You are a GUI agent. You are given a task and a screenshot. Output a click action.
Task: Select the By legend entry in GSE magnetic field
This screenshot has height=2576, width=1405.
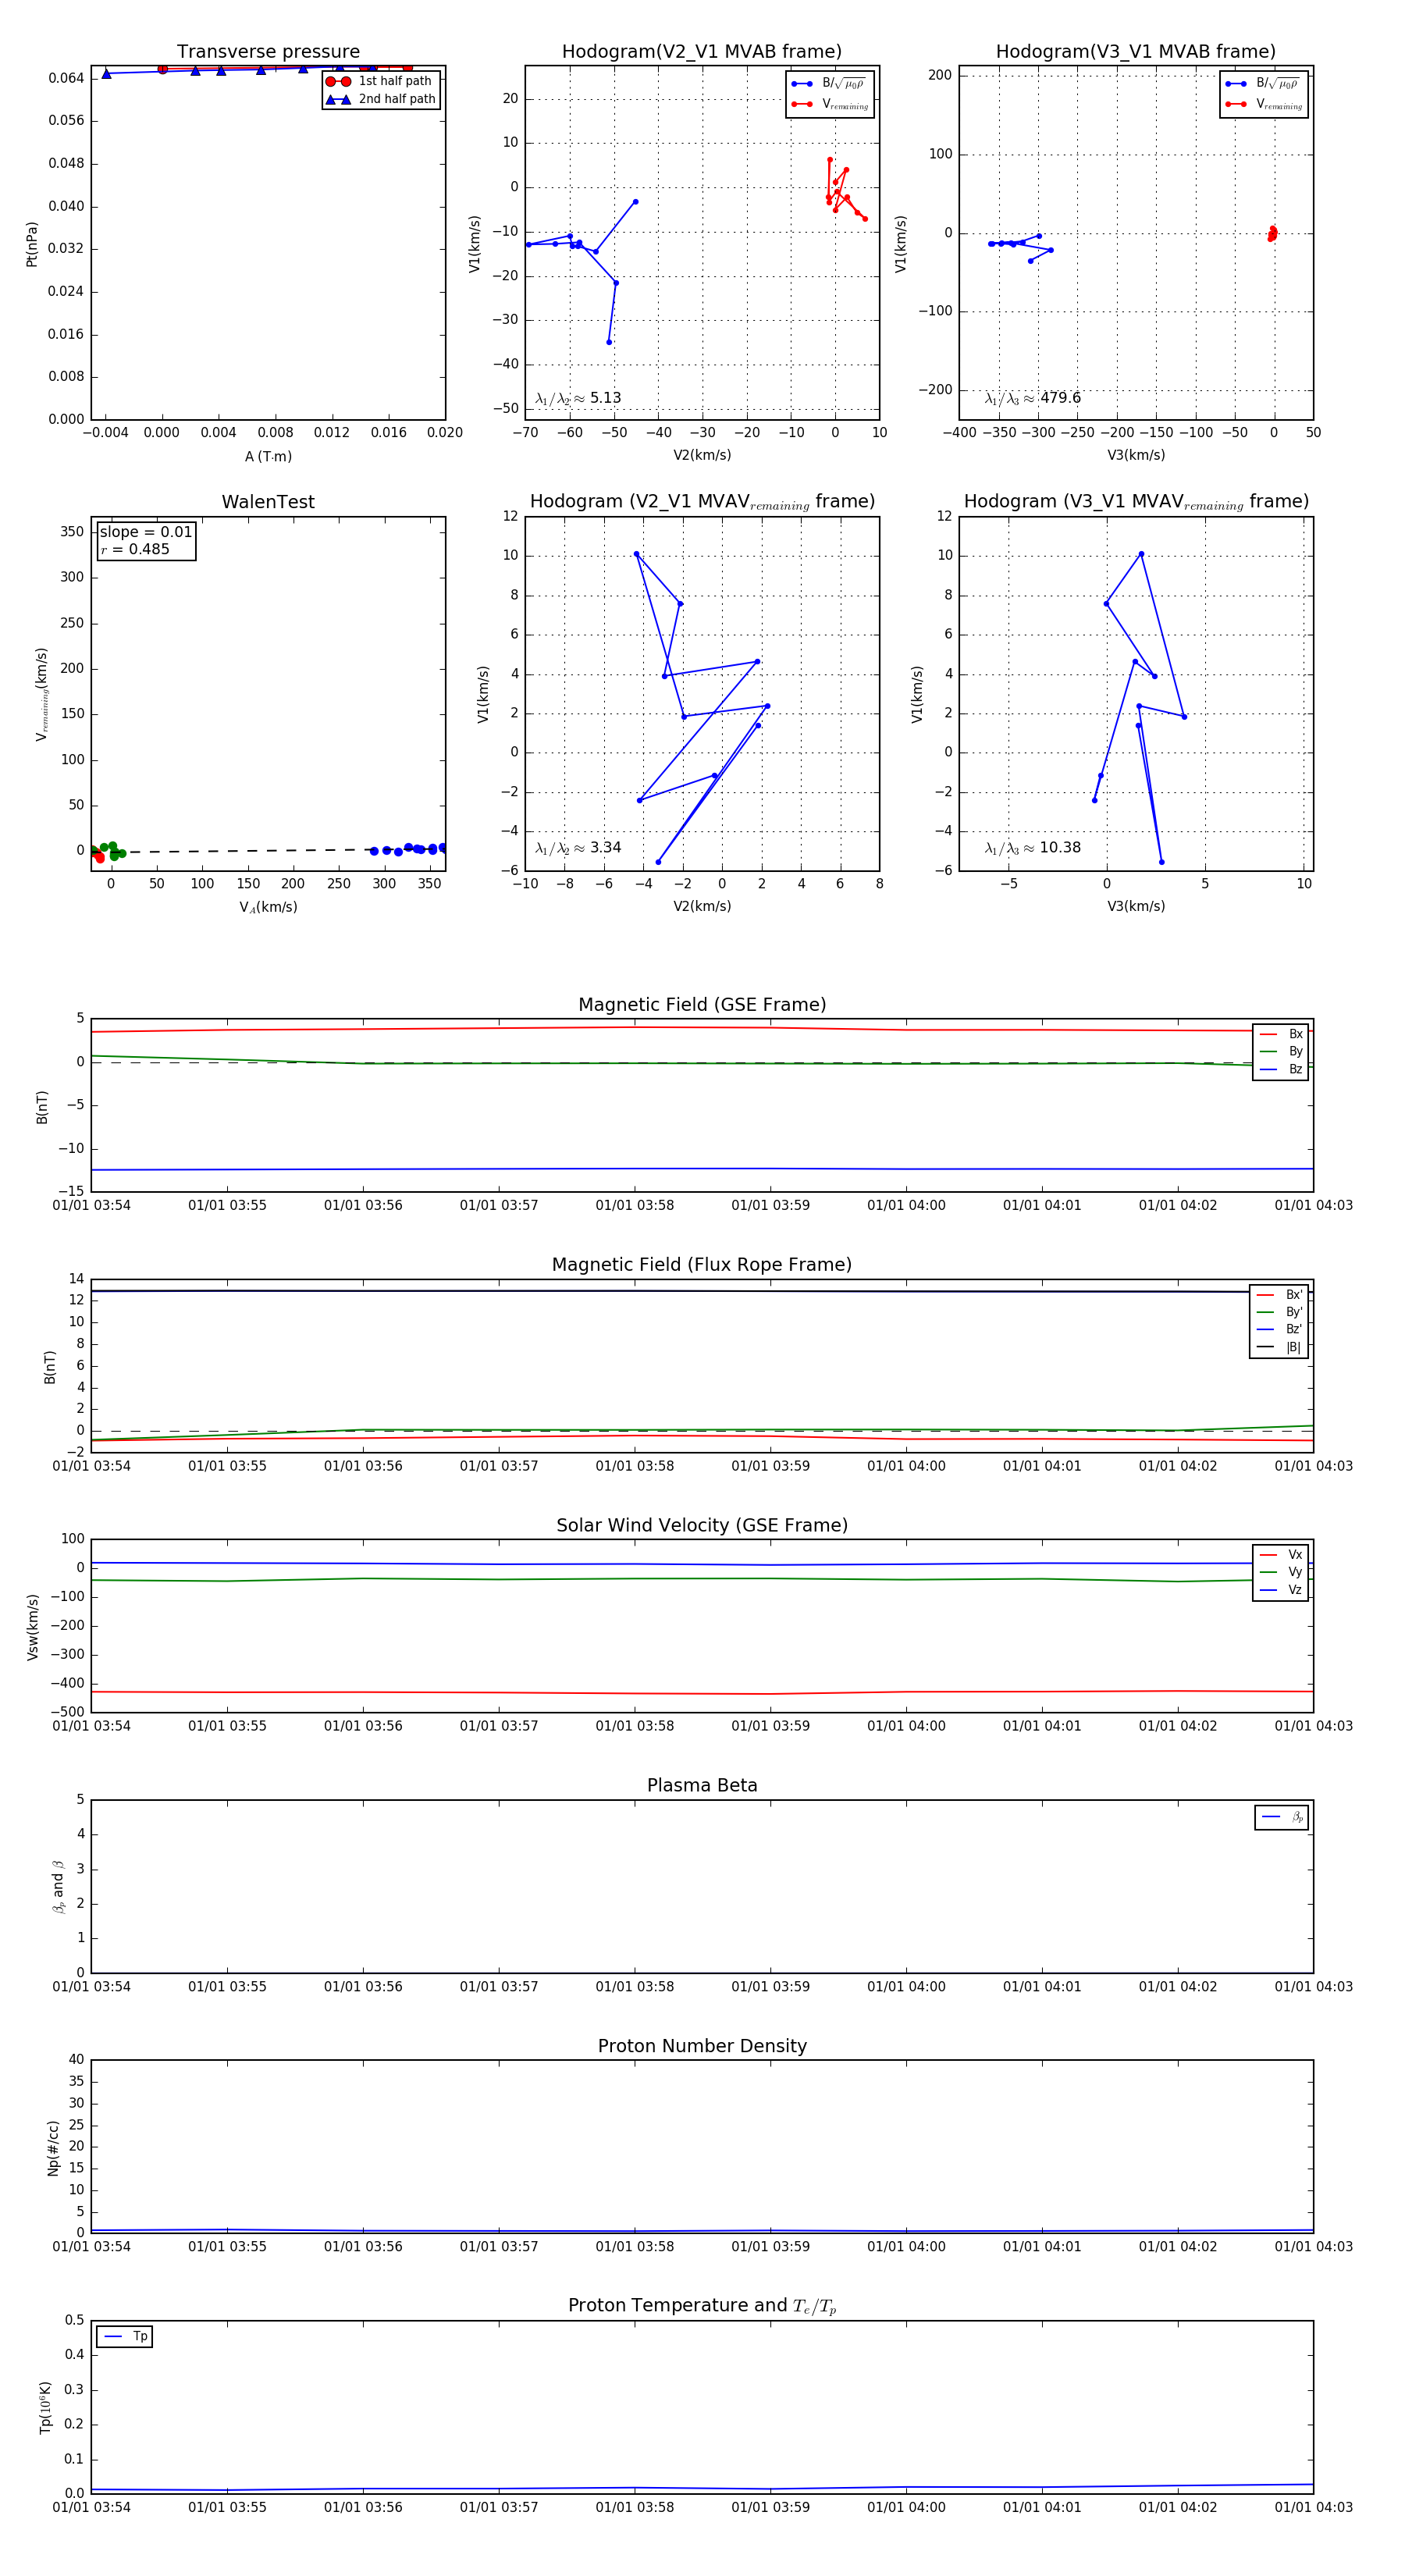click(x=1281, y=1051)
